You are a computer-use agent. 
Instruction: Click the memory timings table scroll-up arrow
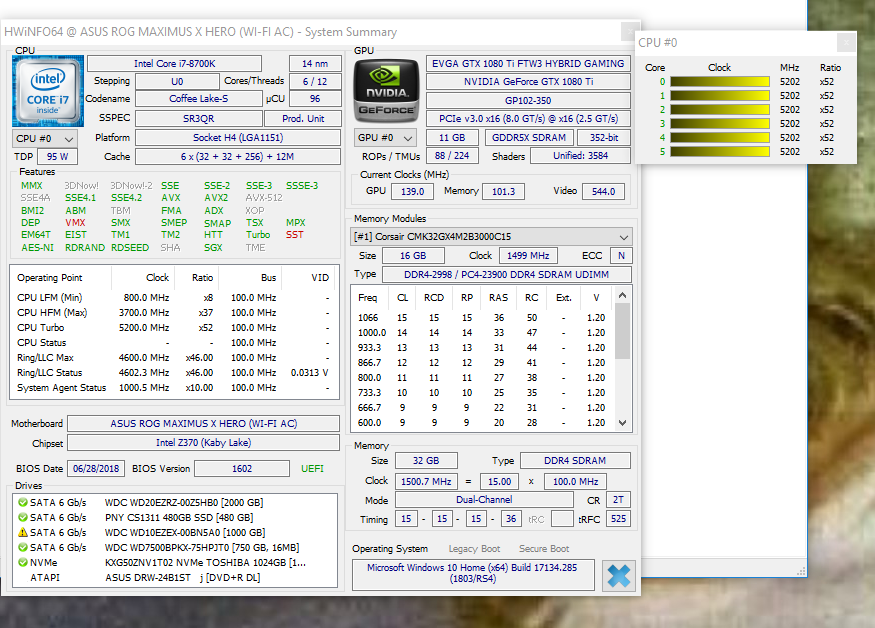623,295
